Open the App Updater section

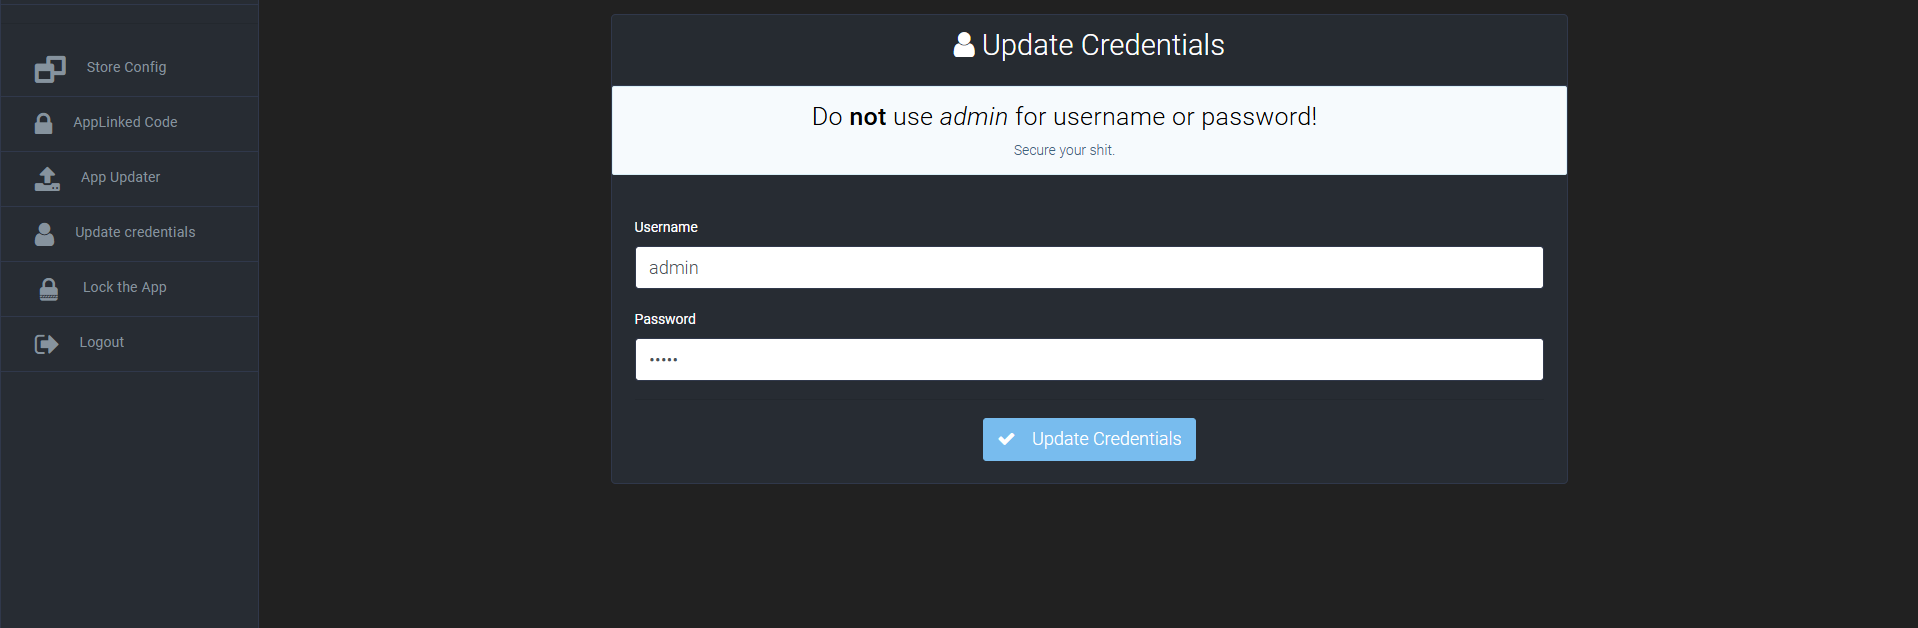[120, 177]
